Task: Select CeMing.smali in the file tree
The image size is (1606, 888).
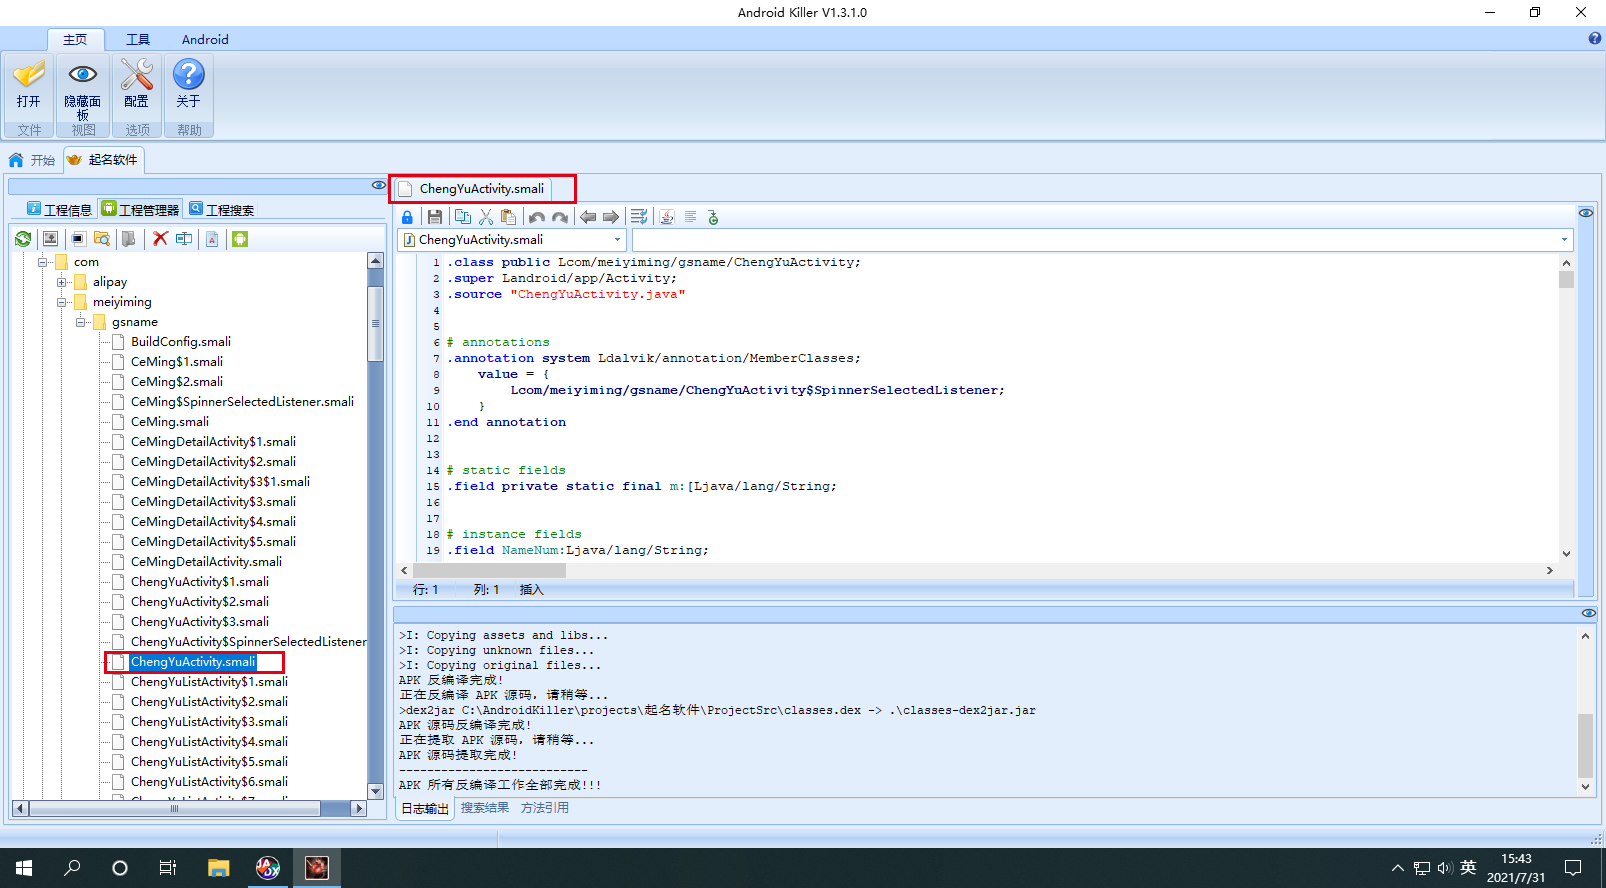Action: coord(169,422)
